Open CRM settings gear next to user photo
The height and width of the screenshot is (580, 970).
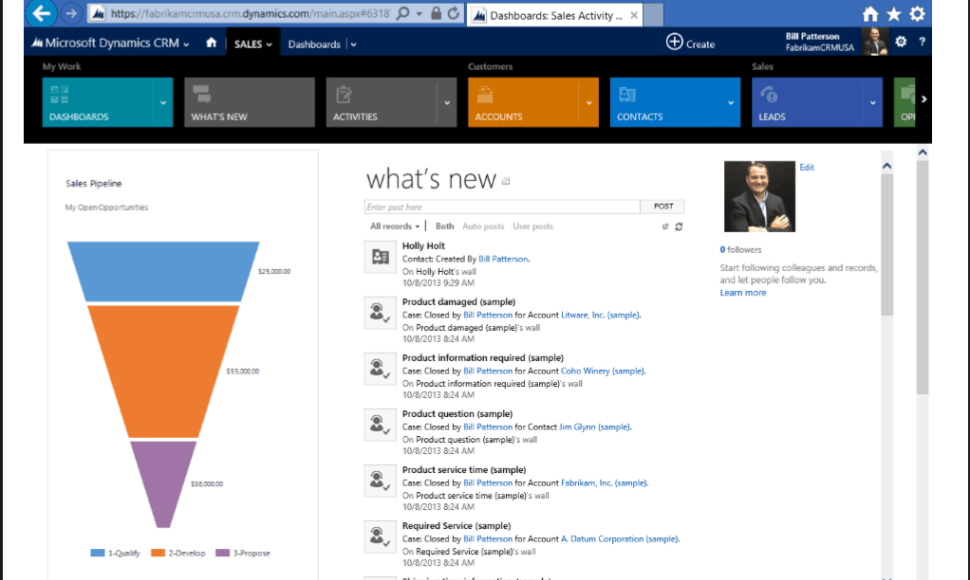(x=901, y=41)
